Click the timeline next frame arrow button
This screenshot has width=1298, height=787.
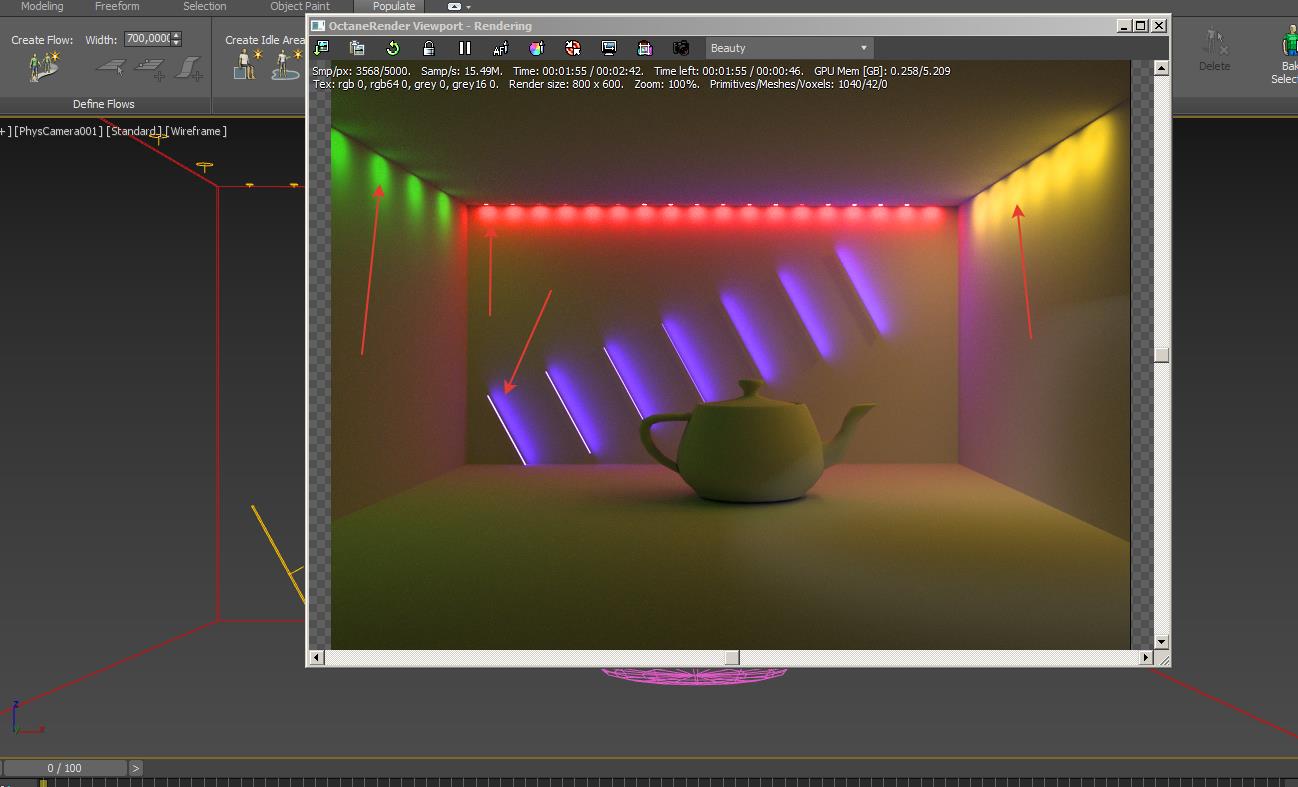[x=135, y=768]
